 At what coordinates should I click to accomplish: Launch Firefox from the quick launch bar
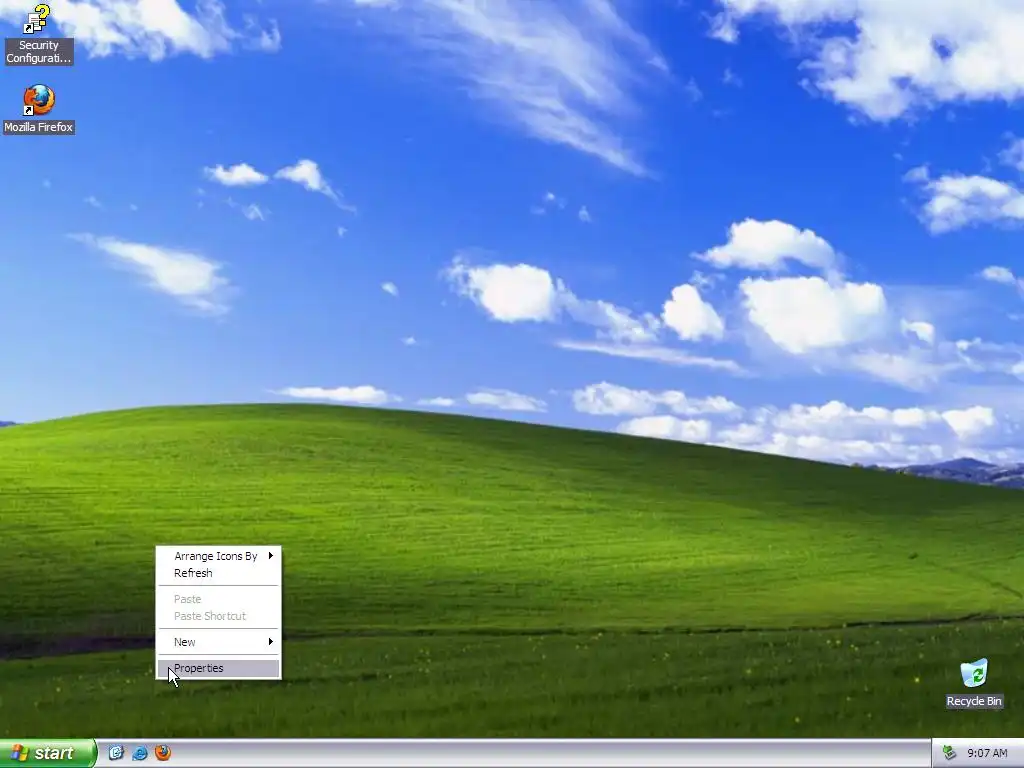[x=163, y=753]
